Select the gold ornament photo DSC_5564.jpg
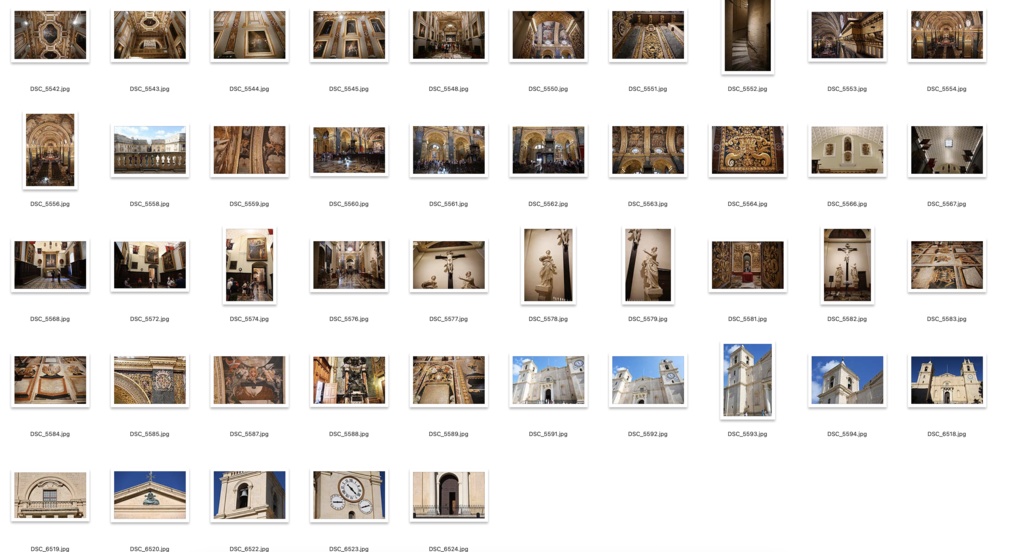The image size is (1024, 552). tap(748, 150)
